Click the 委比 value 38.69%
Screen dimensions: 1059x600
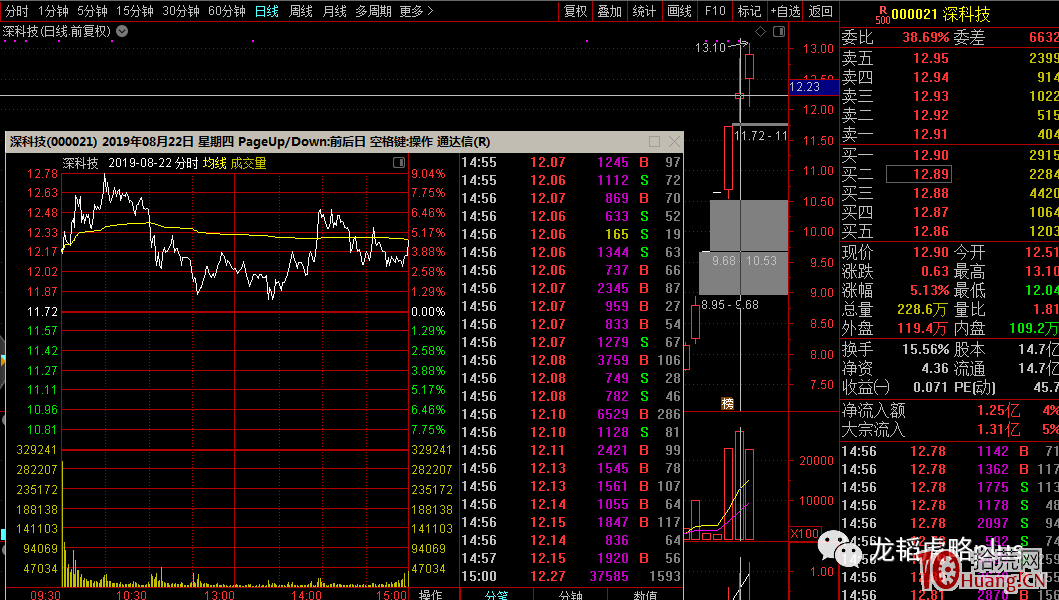[x=925, y=38]
